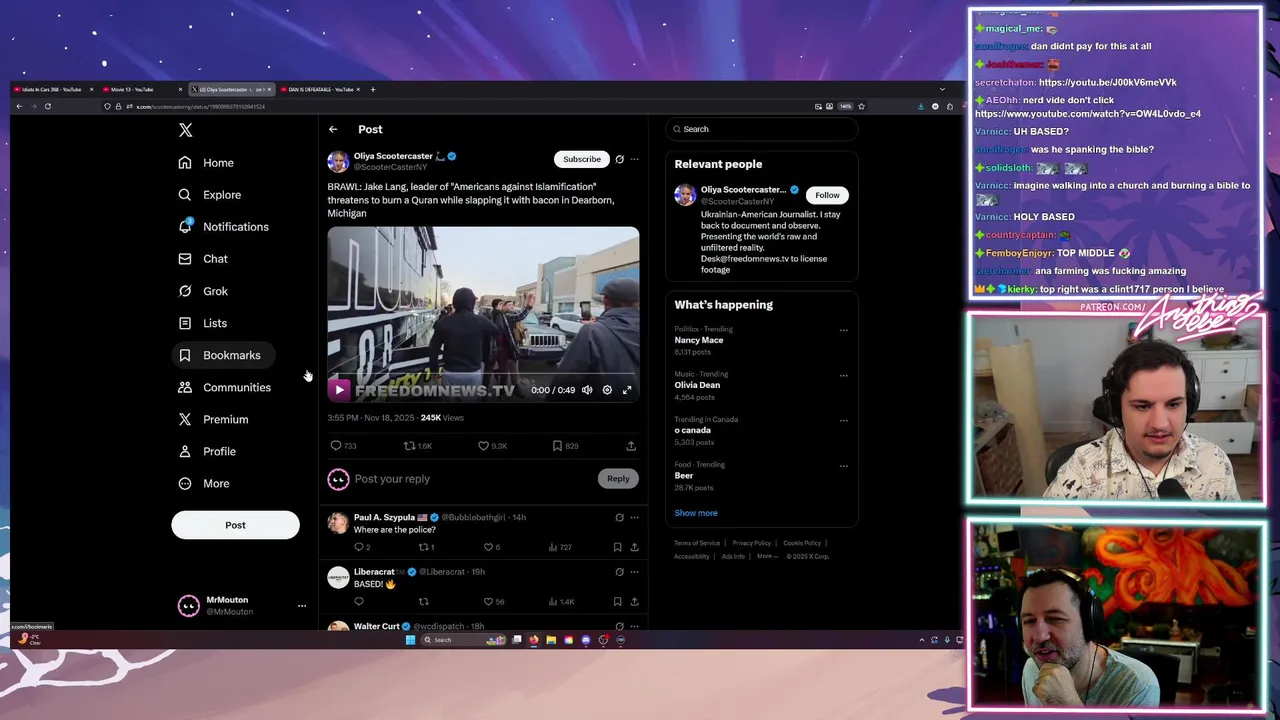Play the FreedomNews.TV video
1280x720 pixels.
(339, 390)
